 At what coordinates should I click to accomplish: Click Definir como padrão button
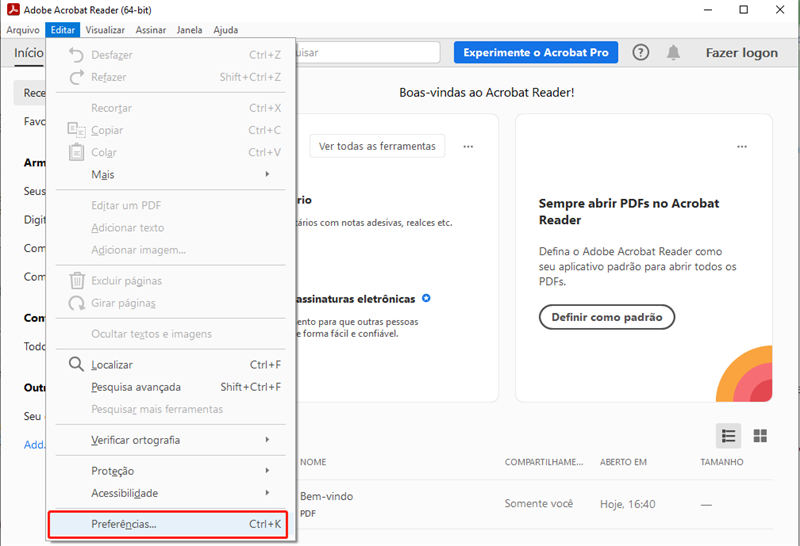tap(607, 317)
